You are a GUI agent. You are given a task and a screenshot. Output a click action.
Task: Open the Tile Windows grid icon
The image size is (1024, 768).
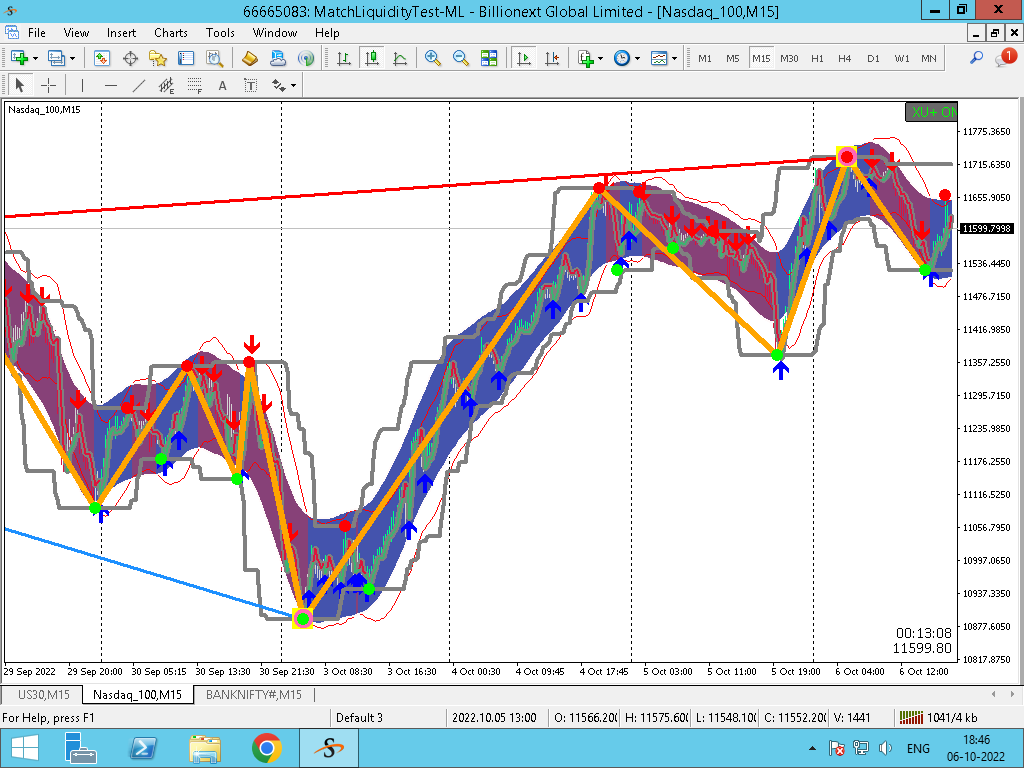489,58
